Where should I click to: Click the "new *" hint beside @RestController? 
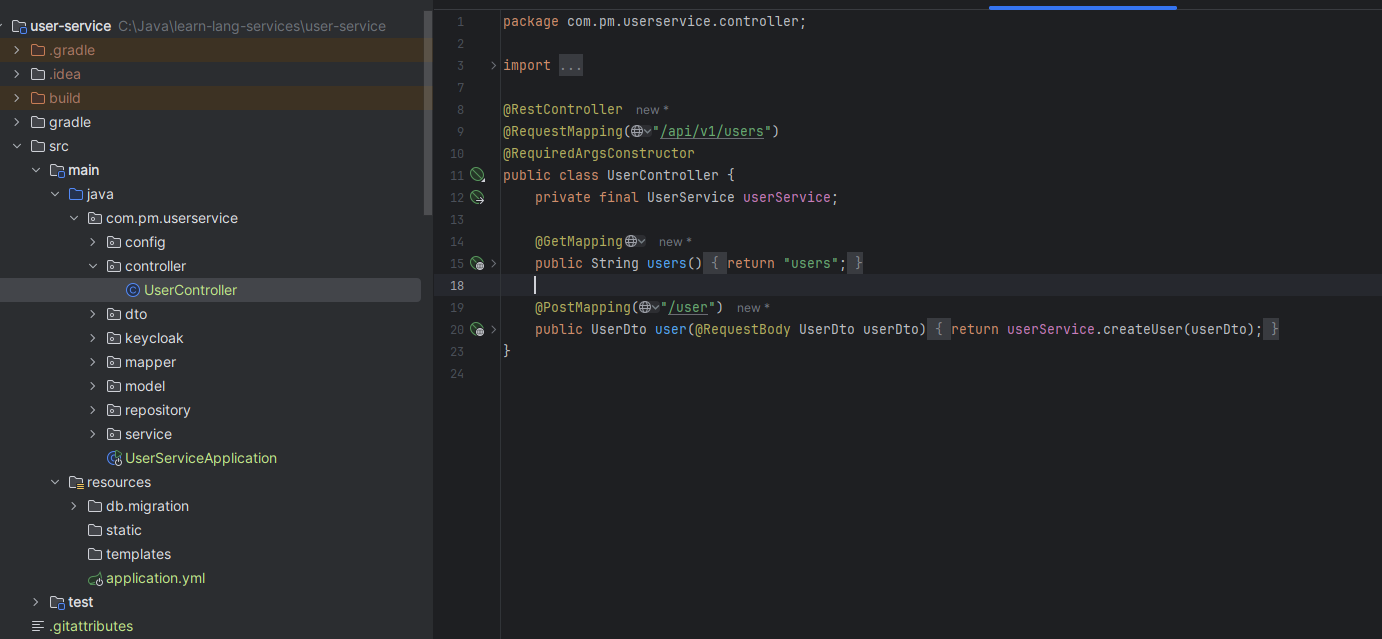[653, 110]
